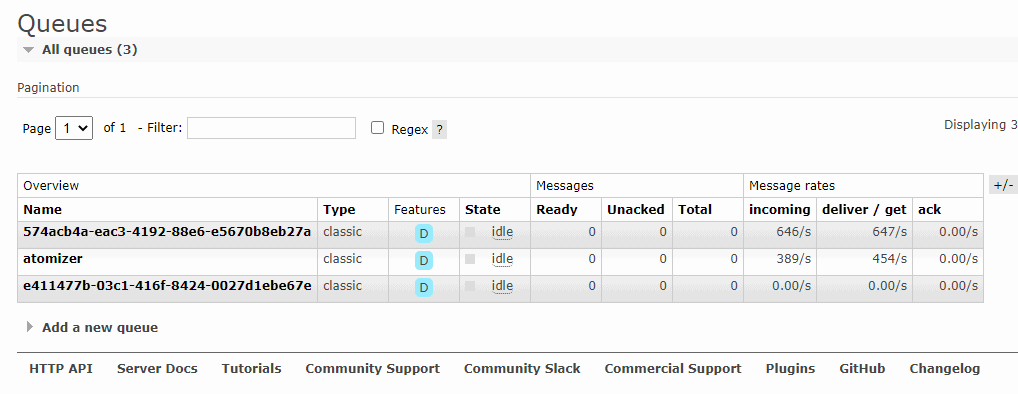Click the state indicator square for queue e411477b

tap(470, 286)
